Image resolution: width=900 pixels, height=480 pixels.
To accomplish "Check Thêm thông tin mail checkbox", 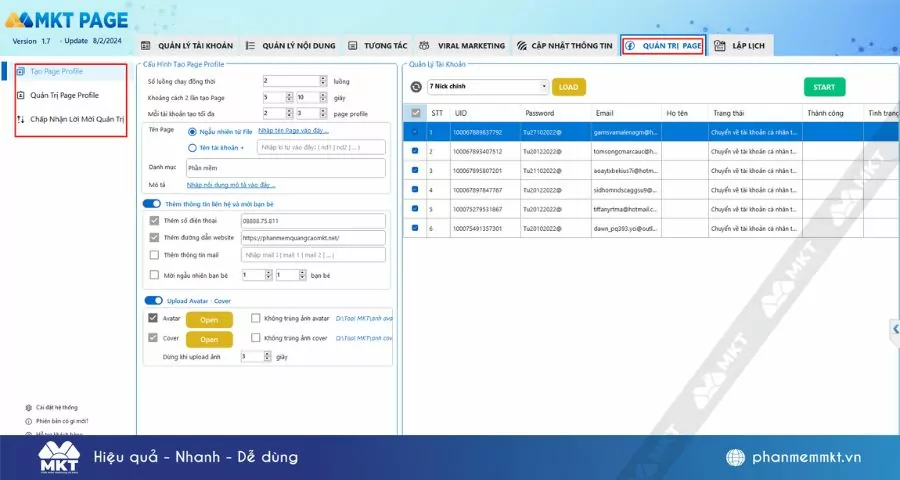I will point(154,254).
